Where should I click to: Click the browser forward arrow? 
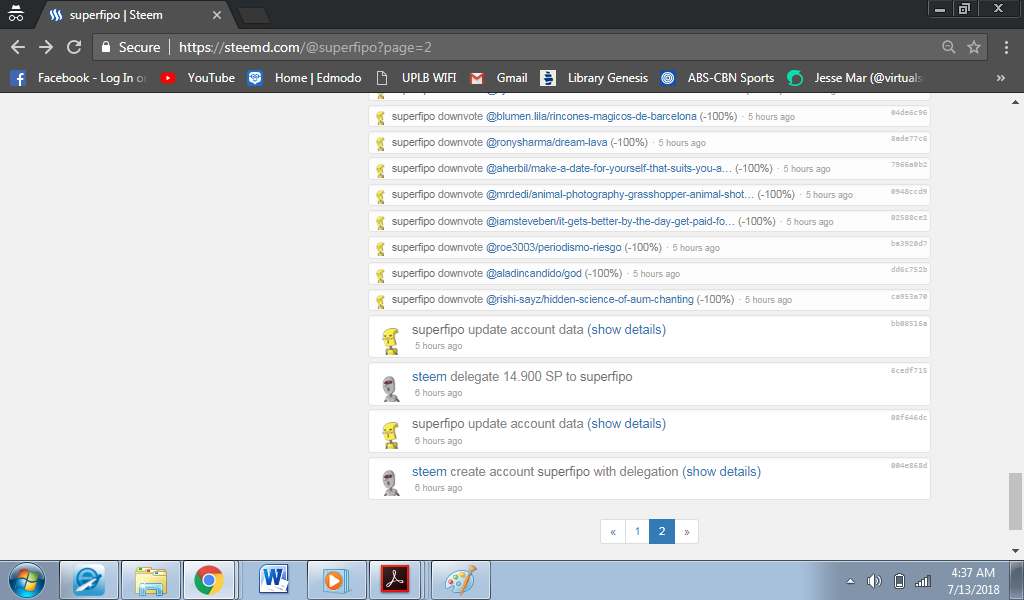click(46, 47)
